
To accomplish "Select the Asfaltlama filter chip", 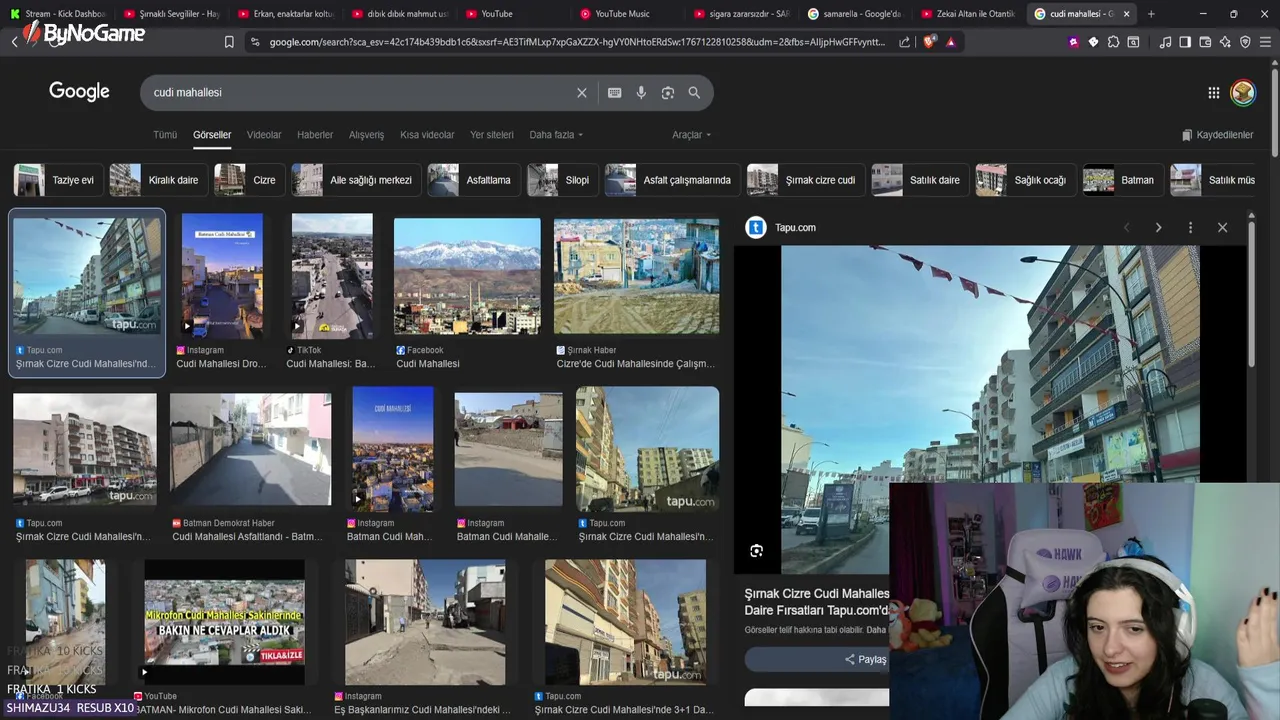I will [x=474, y=180].
